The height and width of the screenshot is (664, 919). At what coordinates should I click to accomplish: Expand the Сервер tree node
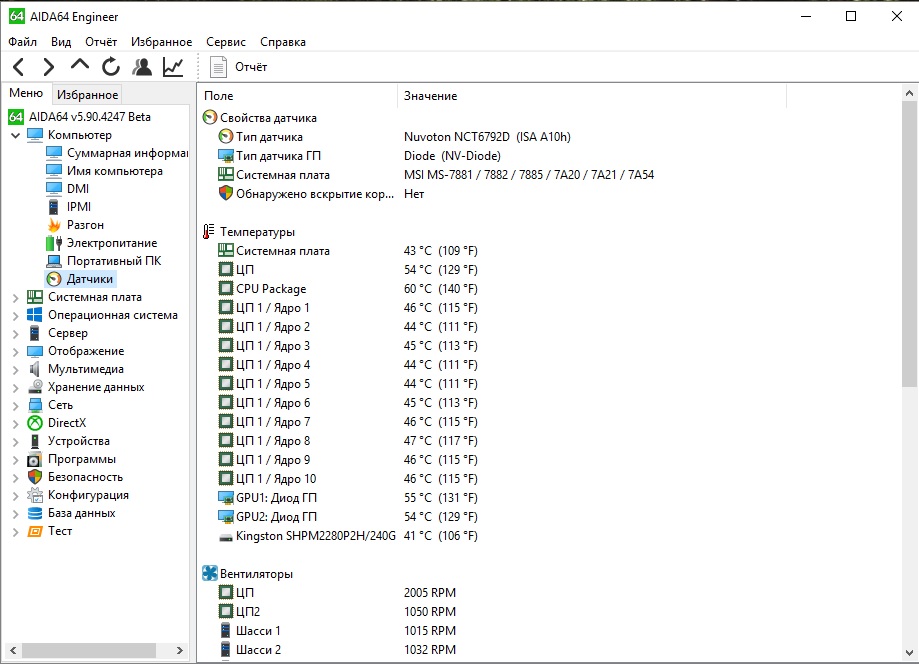pyautogui.click(x=15, y=333)
